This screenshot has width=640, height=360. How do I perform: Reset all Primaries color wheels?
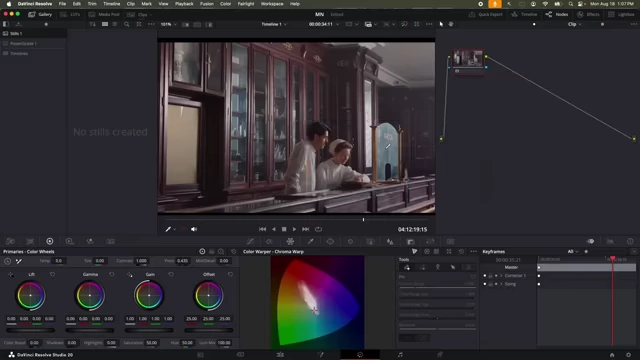click(x=233, y=251)
